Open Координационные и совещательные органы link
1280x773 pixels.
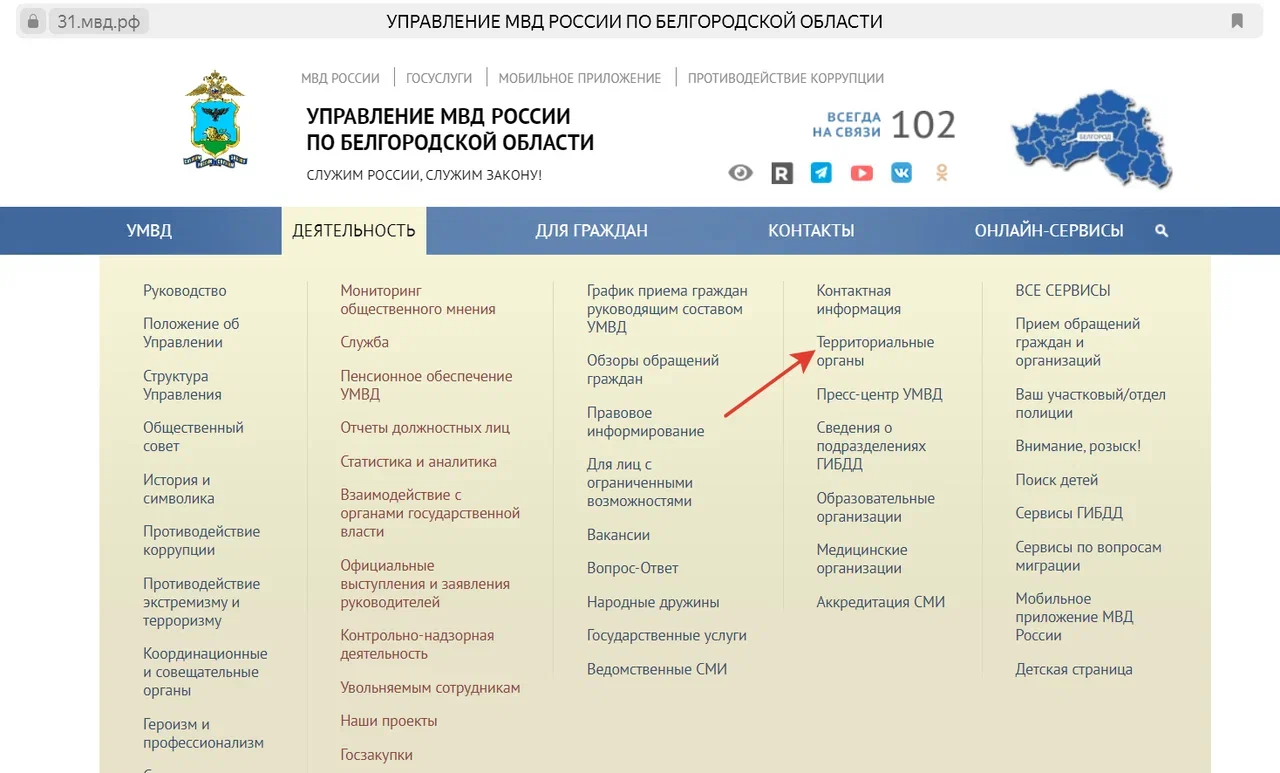(205, 672)
